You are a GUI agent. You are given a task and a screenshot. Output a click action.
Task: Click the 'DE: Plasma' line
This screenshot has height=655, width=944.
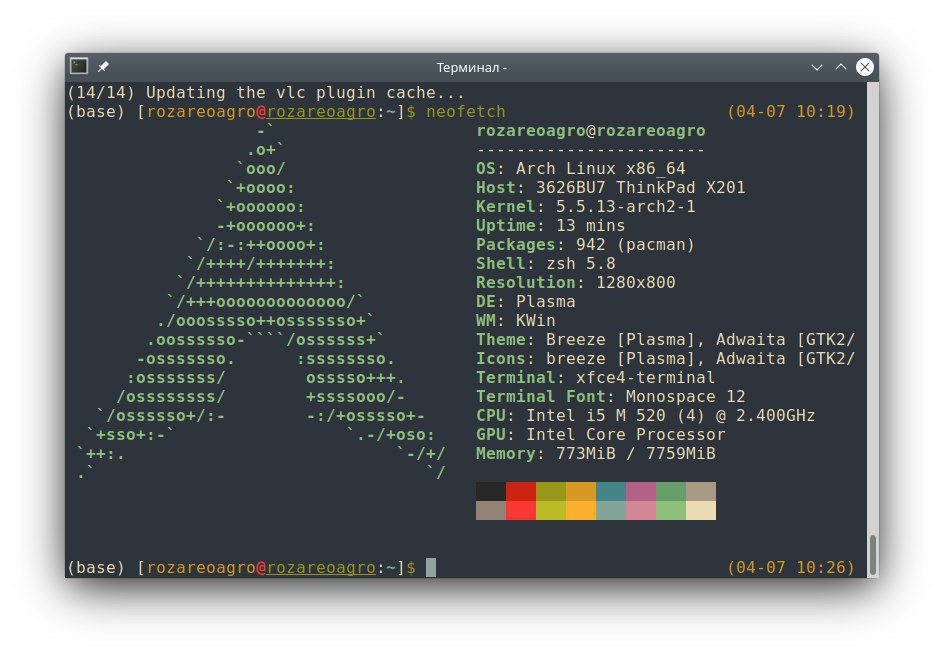click(x=526, y=302)
